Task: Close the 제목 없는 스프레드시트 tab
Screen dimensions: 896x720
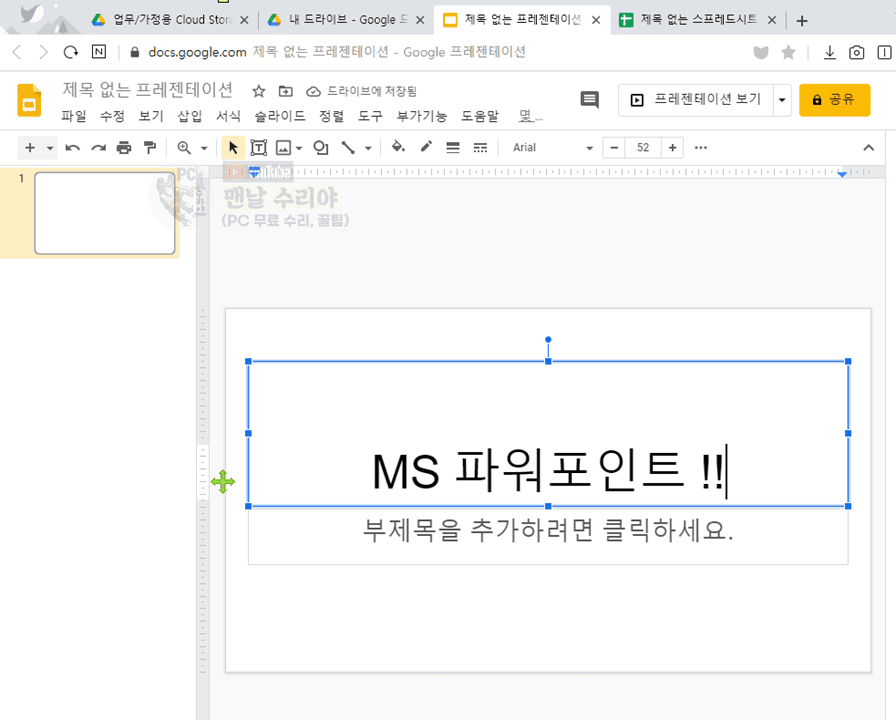Action: coord(772,20)
